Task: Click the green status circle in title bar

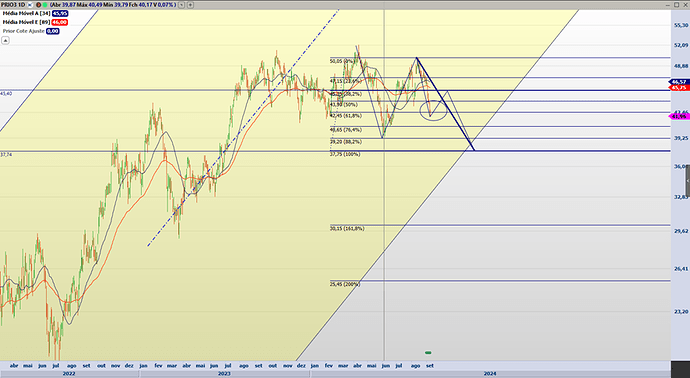Action: [45, 5]
